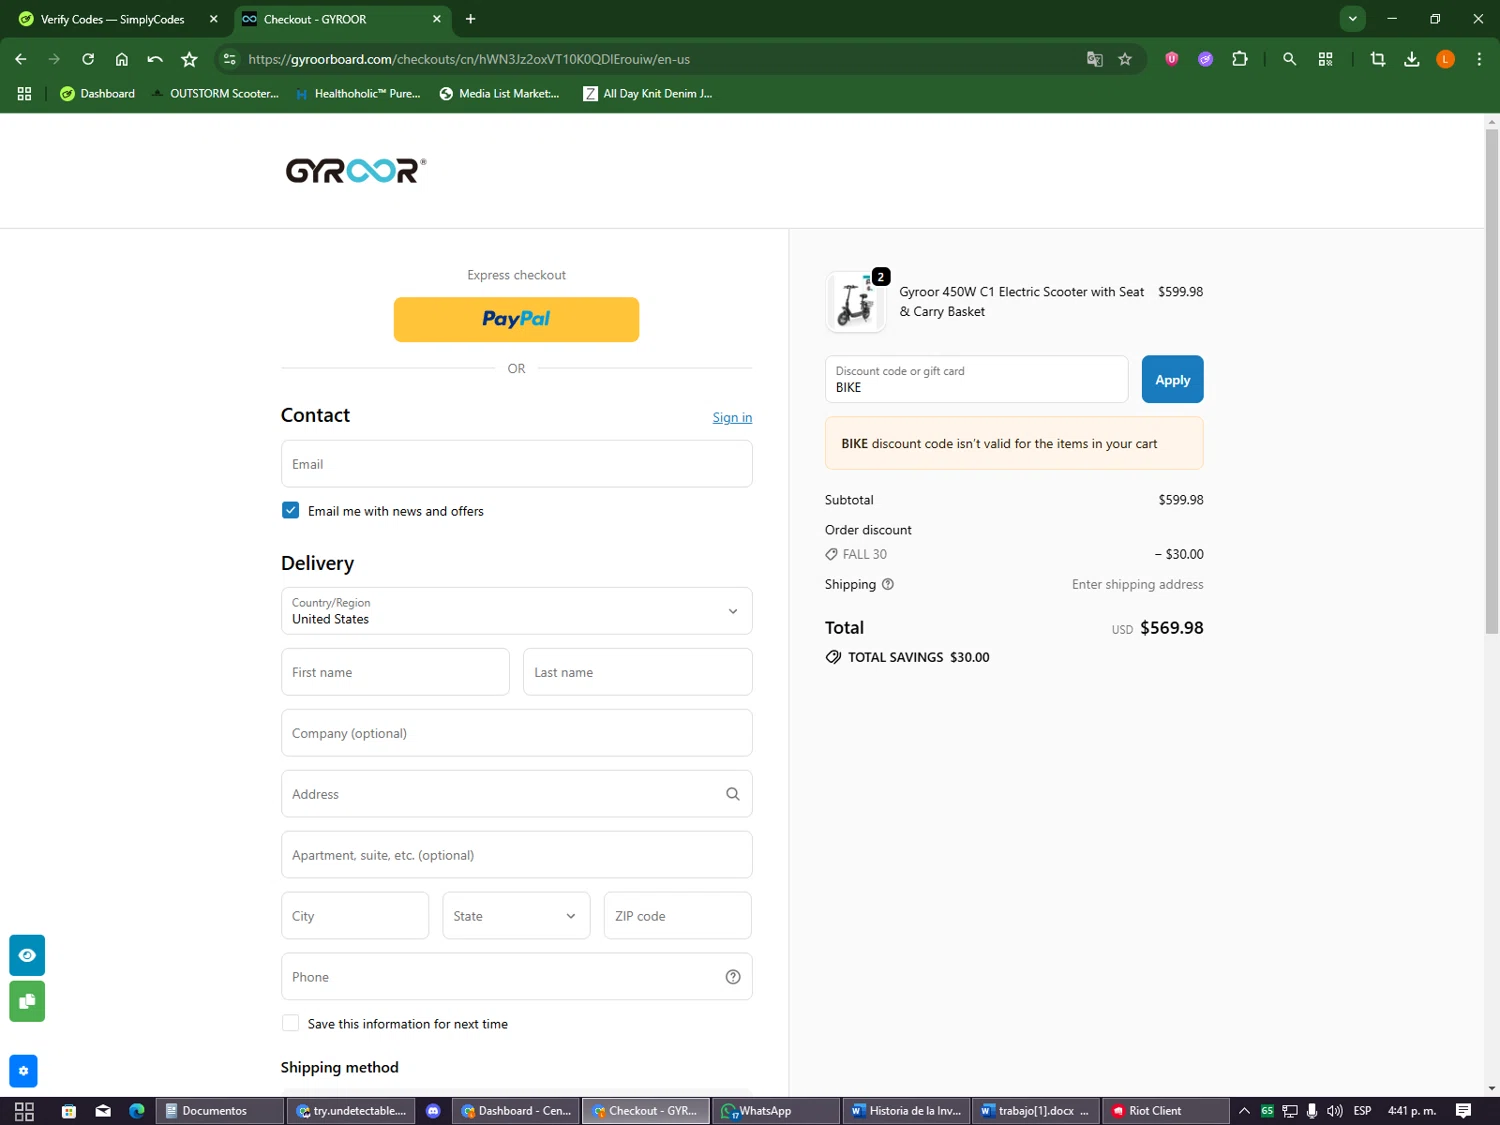This screenshot has width=1500, height=1125.
Task: Open site information icon in address bar
Action: click(230, 59)
